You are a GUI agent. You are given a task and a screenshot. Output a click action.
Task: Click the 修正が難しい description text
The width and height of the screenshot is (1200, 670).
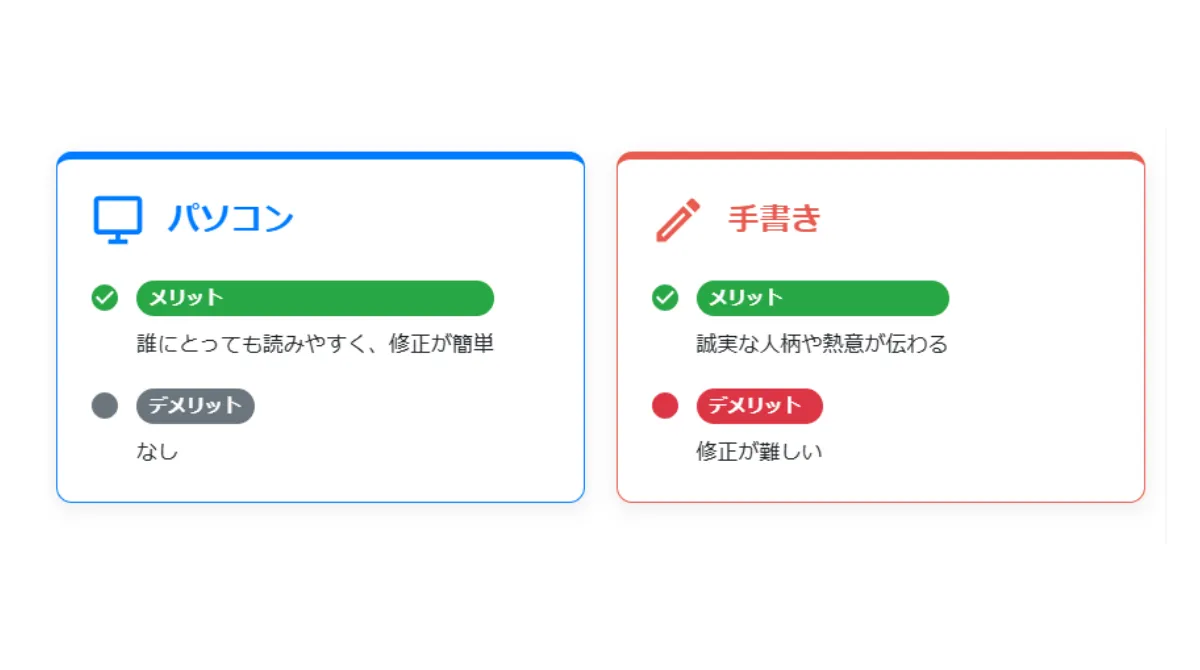(x=759, y=452)
